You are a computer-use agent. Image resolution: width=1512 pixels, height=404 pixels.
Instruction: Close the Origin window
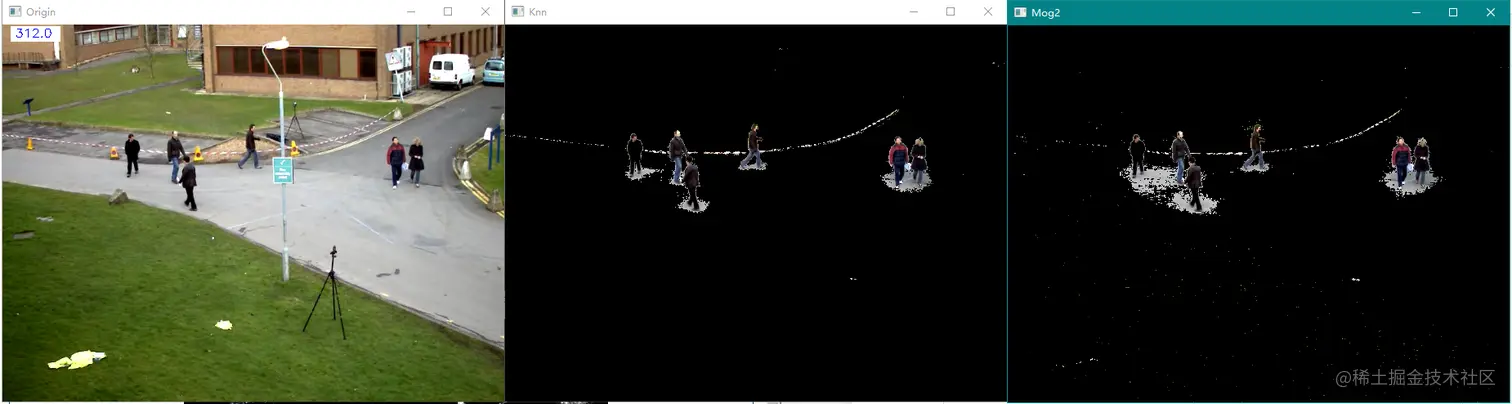click(486, 12)
